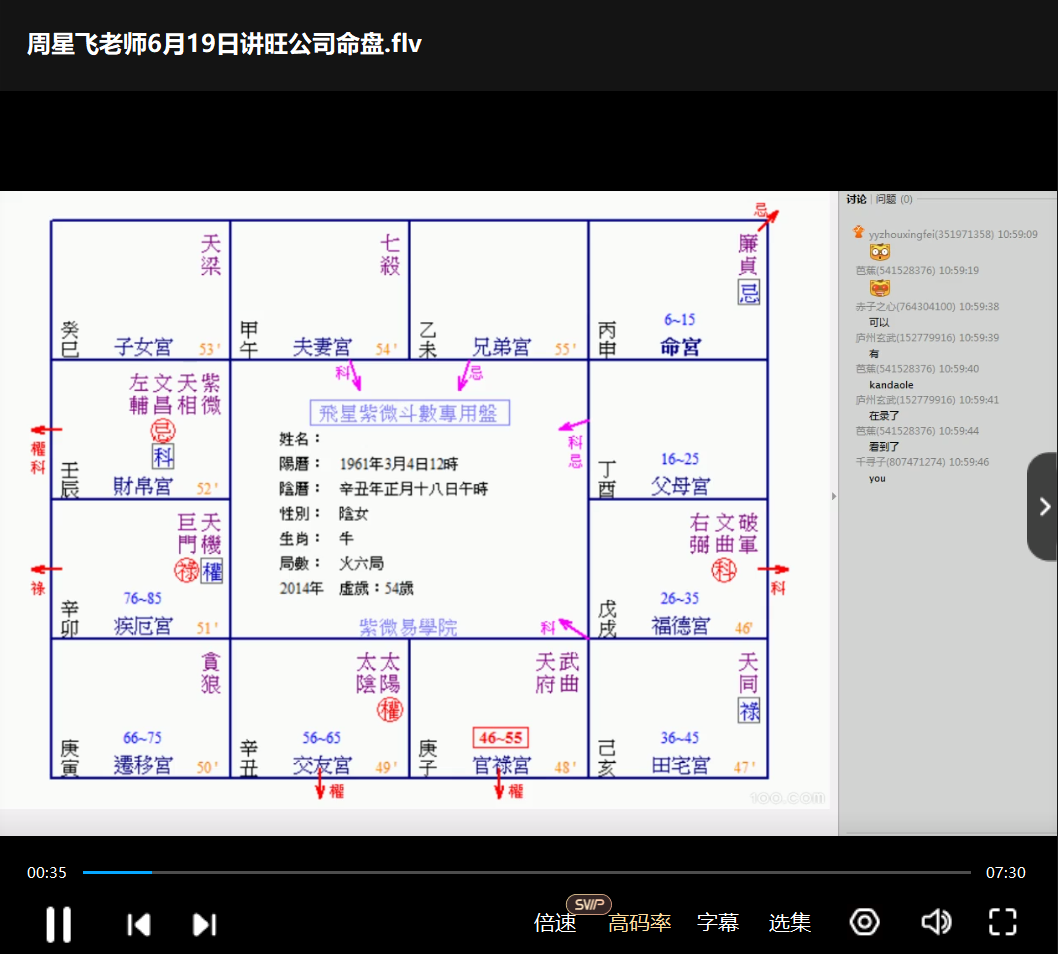Expand the side panel with right chevron
The width and height of the screenshot is (1058, 954).
coord(1044,507)
